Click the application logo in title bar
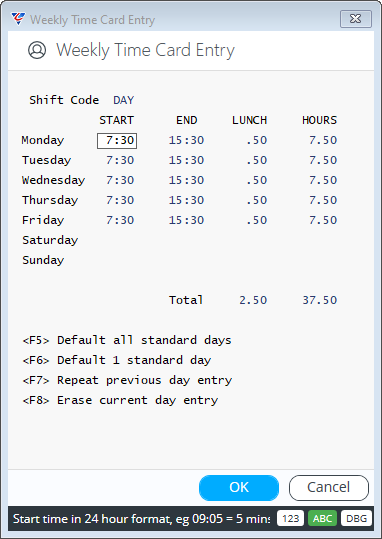Viewport: 382px width, 539px height. click(x=18, y=19)
